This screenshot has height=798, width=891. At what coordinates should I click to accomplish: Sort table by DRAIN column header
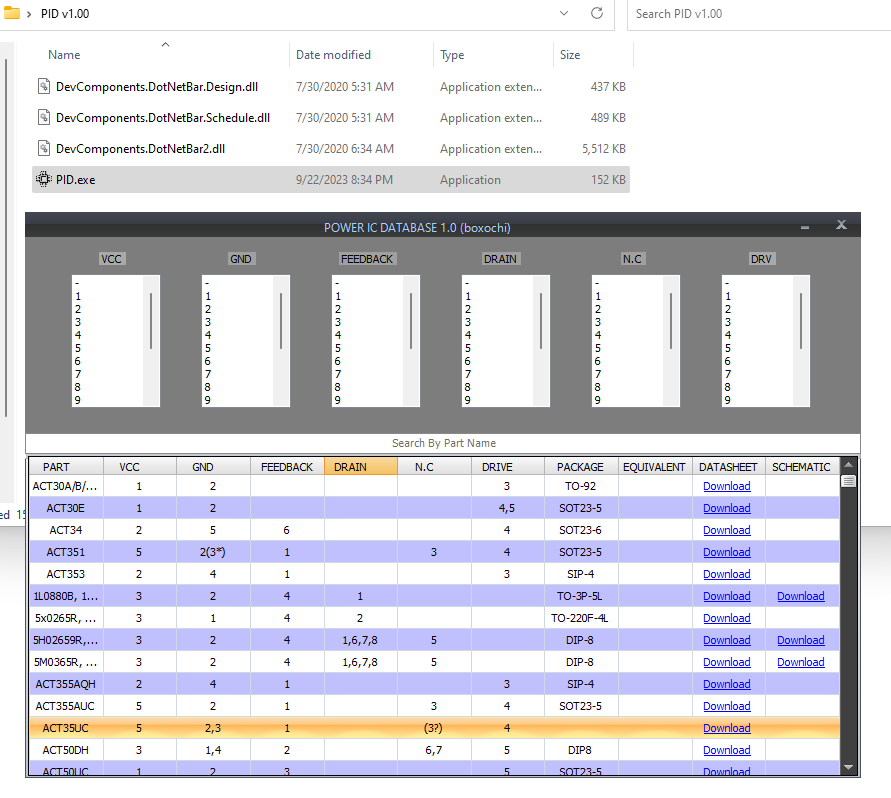[361, 467]
